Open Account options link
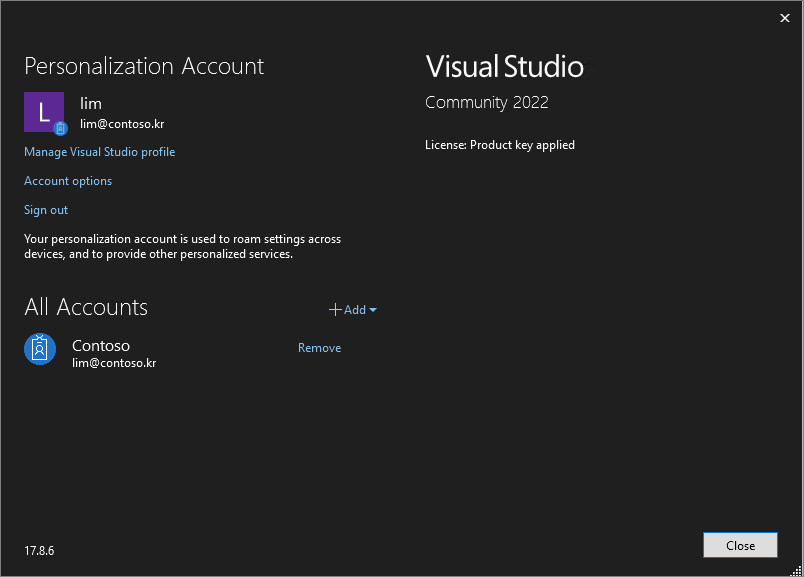This screenshot has height=577, width=804. tap(68, 181)
